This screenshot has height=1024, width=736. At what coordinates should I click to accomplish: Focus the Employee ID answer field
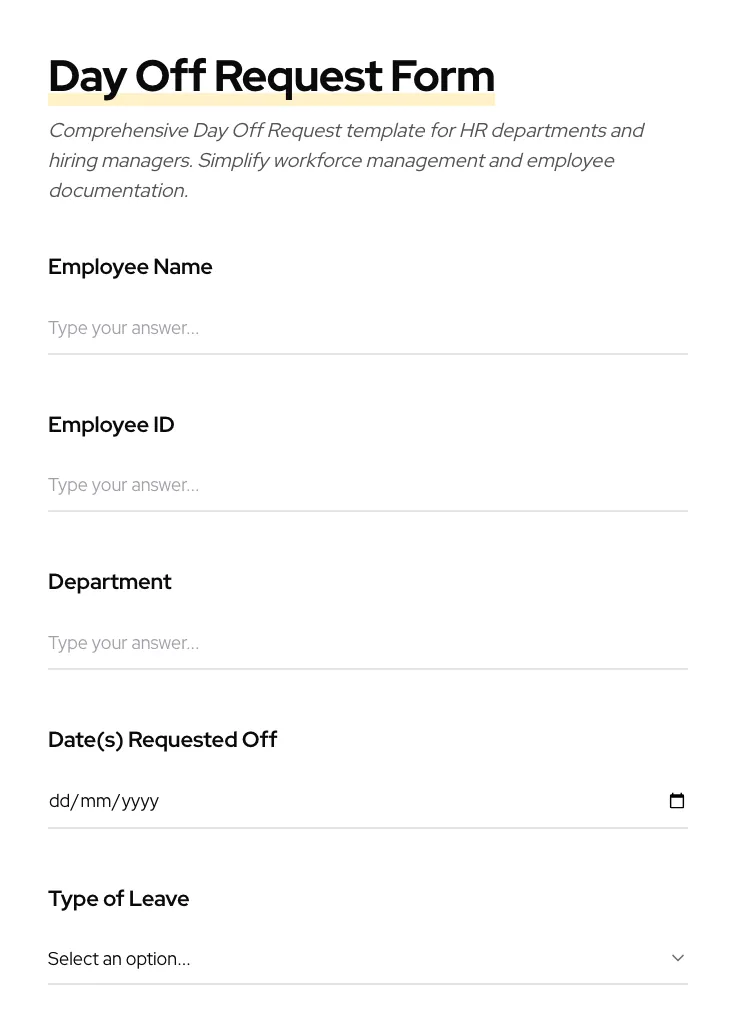(x=367, y=485)
